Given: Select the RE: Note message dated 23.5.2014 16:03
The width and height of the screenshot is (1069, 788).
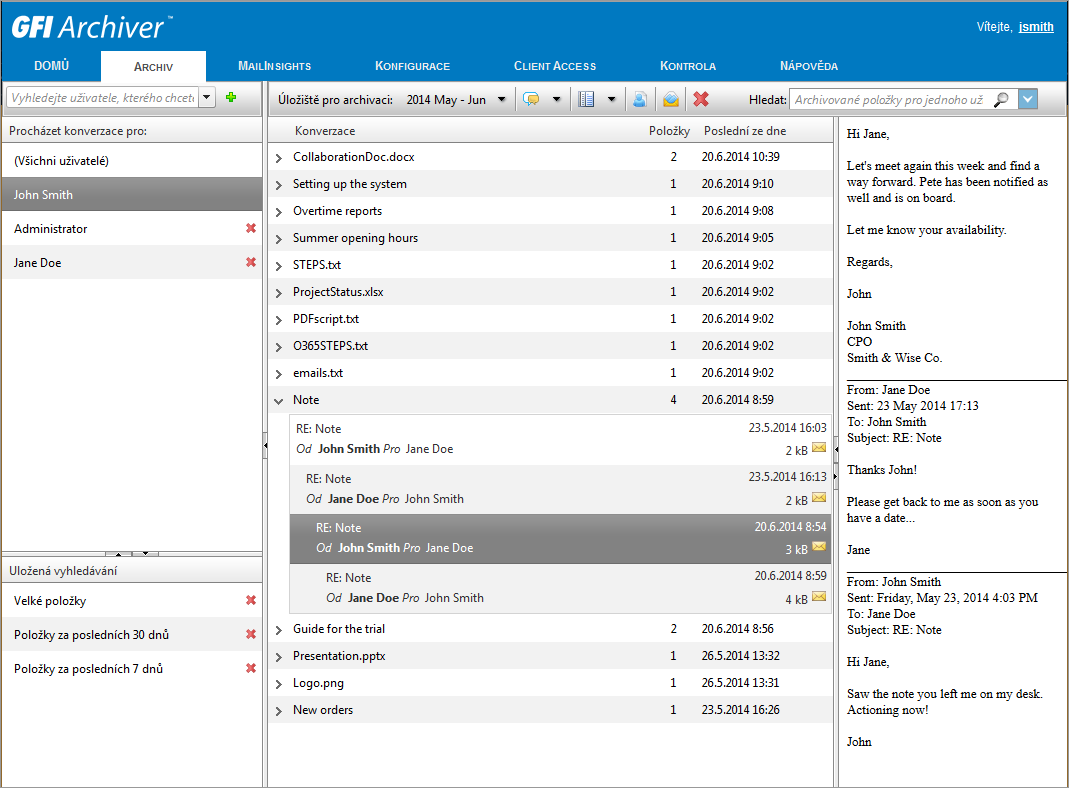Looking at the screenshot, I should pos(560,439).
